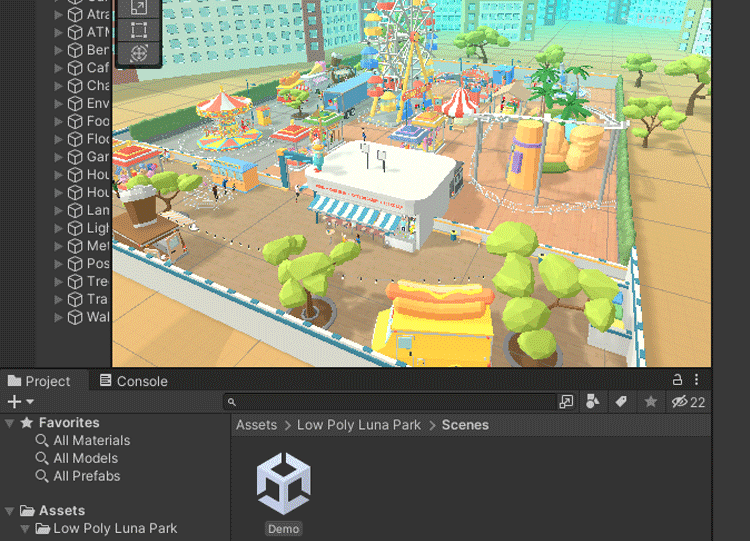The height and width of the screenshot is (556, 750).
Task: Collapse the Assets folder tree
Action: click(10, 511)
